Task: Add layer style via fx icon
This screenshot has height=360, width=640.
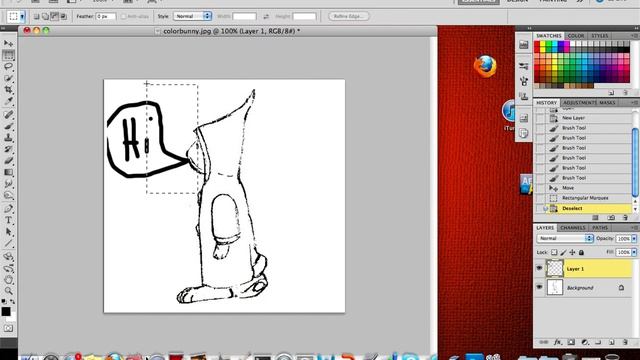Action: [558, 342]
